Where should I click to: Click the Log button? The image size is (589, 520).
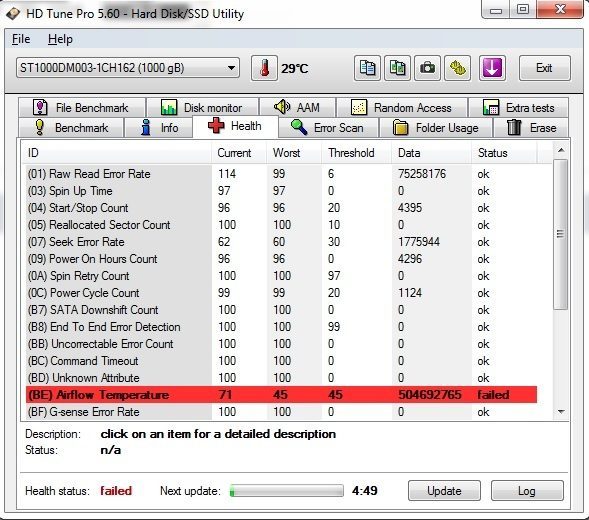pyautogui.click(x=527, y=491)
